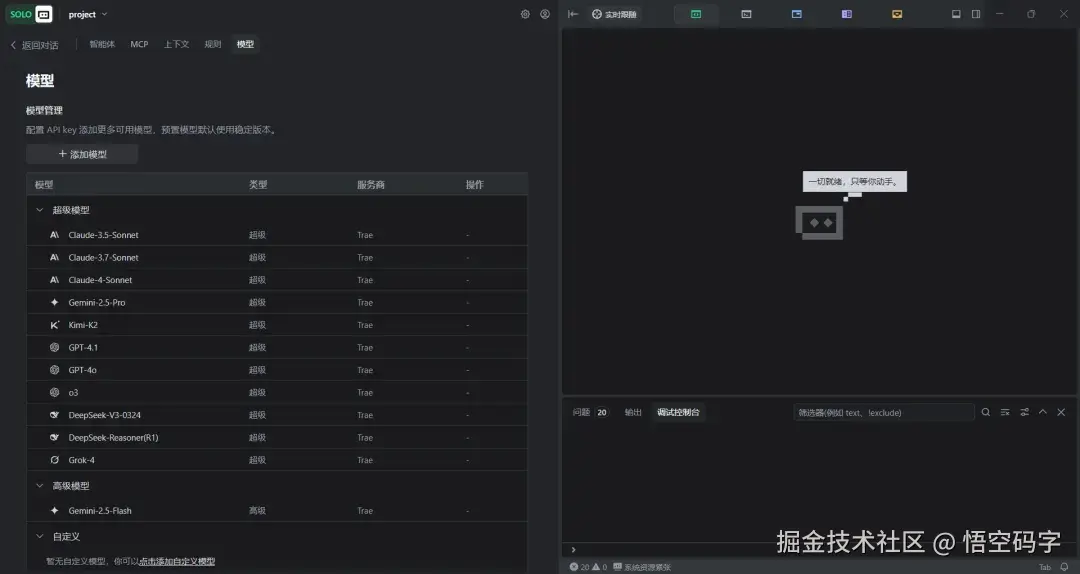Open the settings gear in the header
The width and height of the screenshot is (1080, 574).
(525, 14)
